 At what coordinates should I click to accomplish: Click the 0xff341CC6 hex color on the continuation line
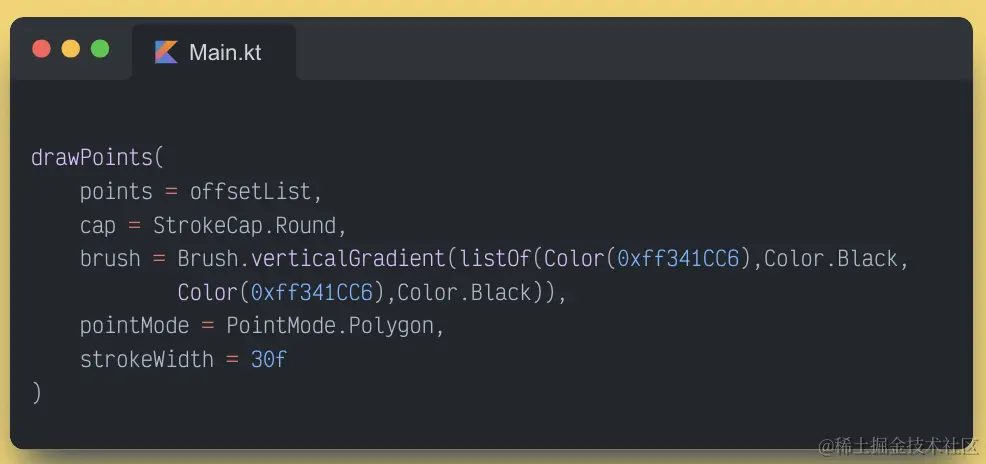pos(312,292)
